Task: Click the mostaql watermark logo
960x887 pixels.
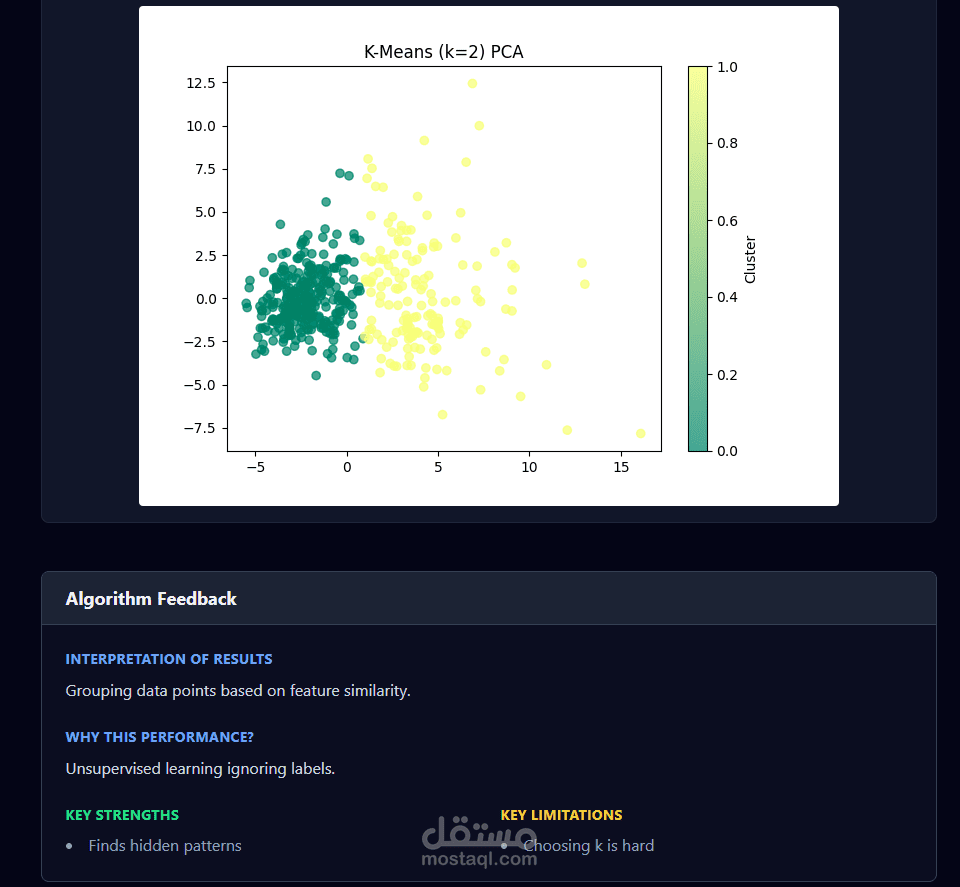Action: [x=478, y=840]
